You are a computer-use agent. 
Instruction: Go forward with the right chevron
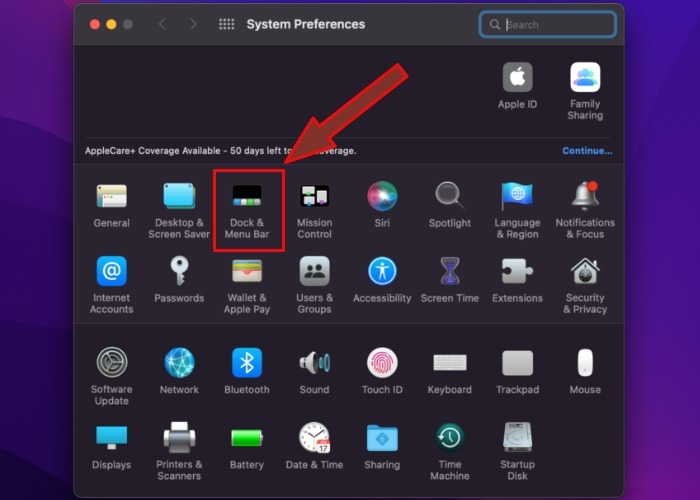click(x=193, y=24)
